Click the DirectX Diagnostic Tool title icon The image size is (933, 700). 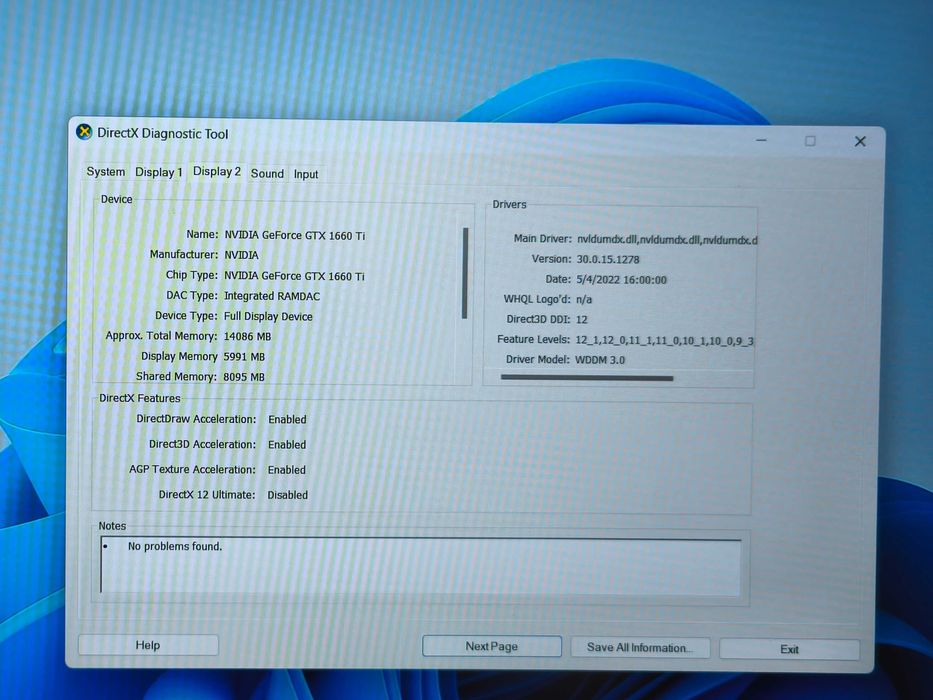[84, 132]
